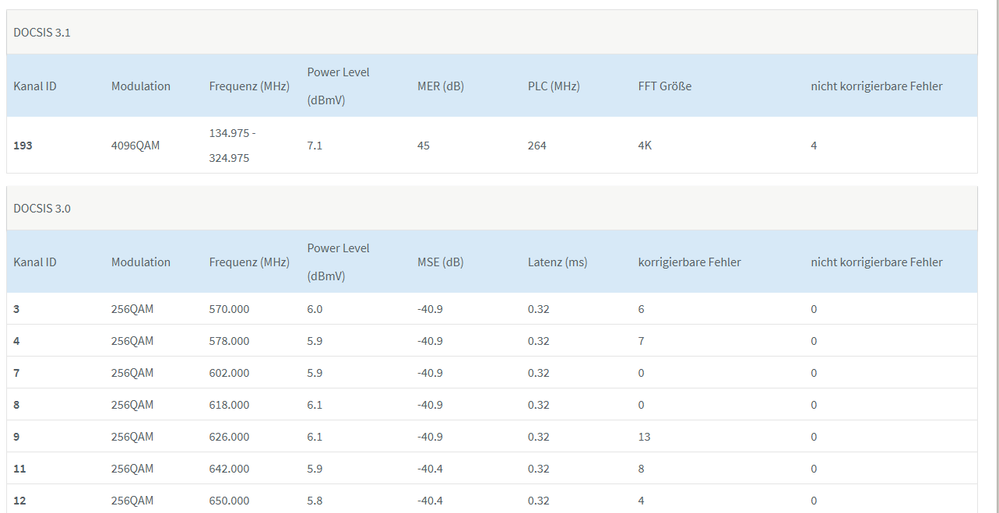Click frequency 618.000
This screenshot has width=999, height=513.
click(229, 405)
